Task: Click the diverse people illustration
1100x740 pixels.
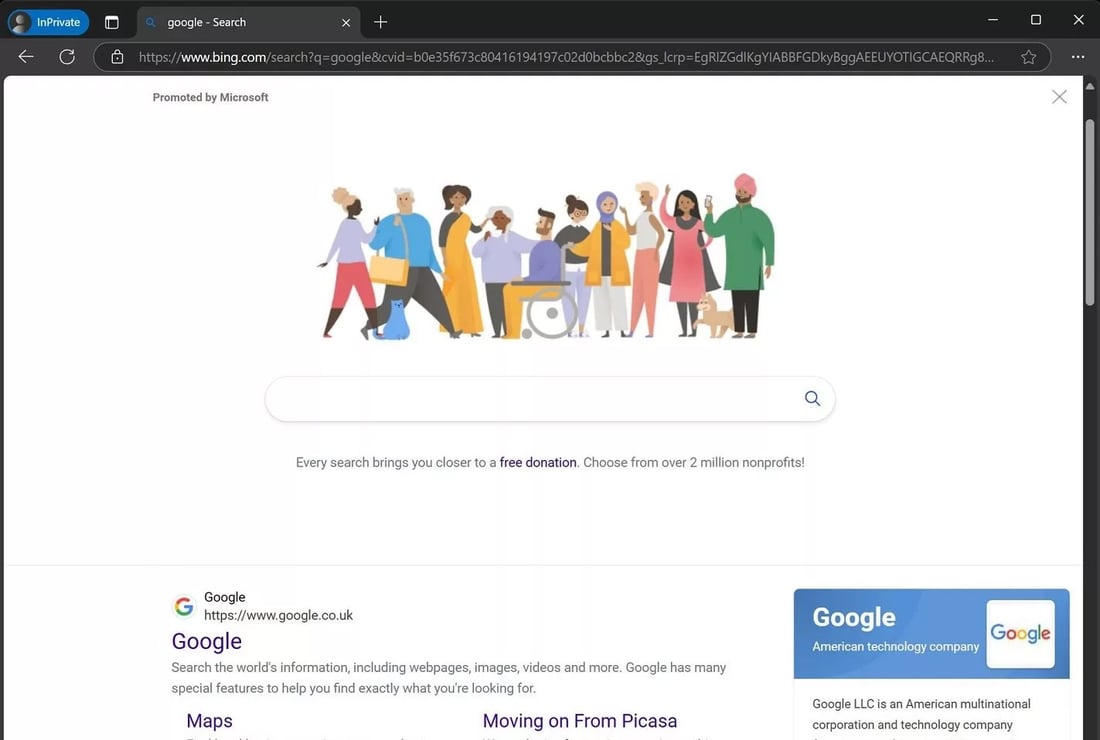Action: pyautogui.click(x=546, y=257)
